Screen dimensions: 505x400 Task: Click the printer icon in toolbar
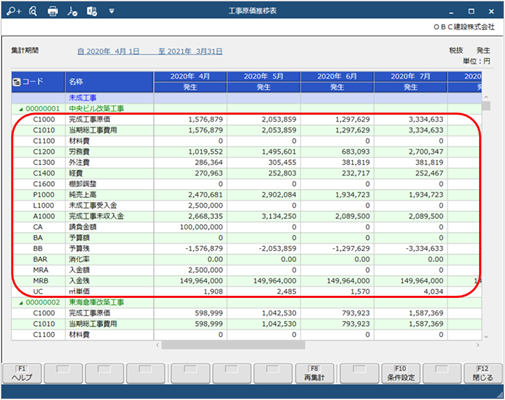click(53, 11)
